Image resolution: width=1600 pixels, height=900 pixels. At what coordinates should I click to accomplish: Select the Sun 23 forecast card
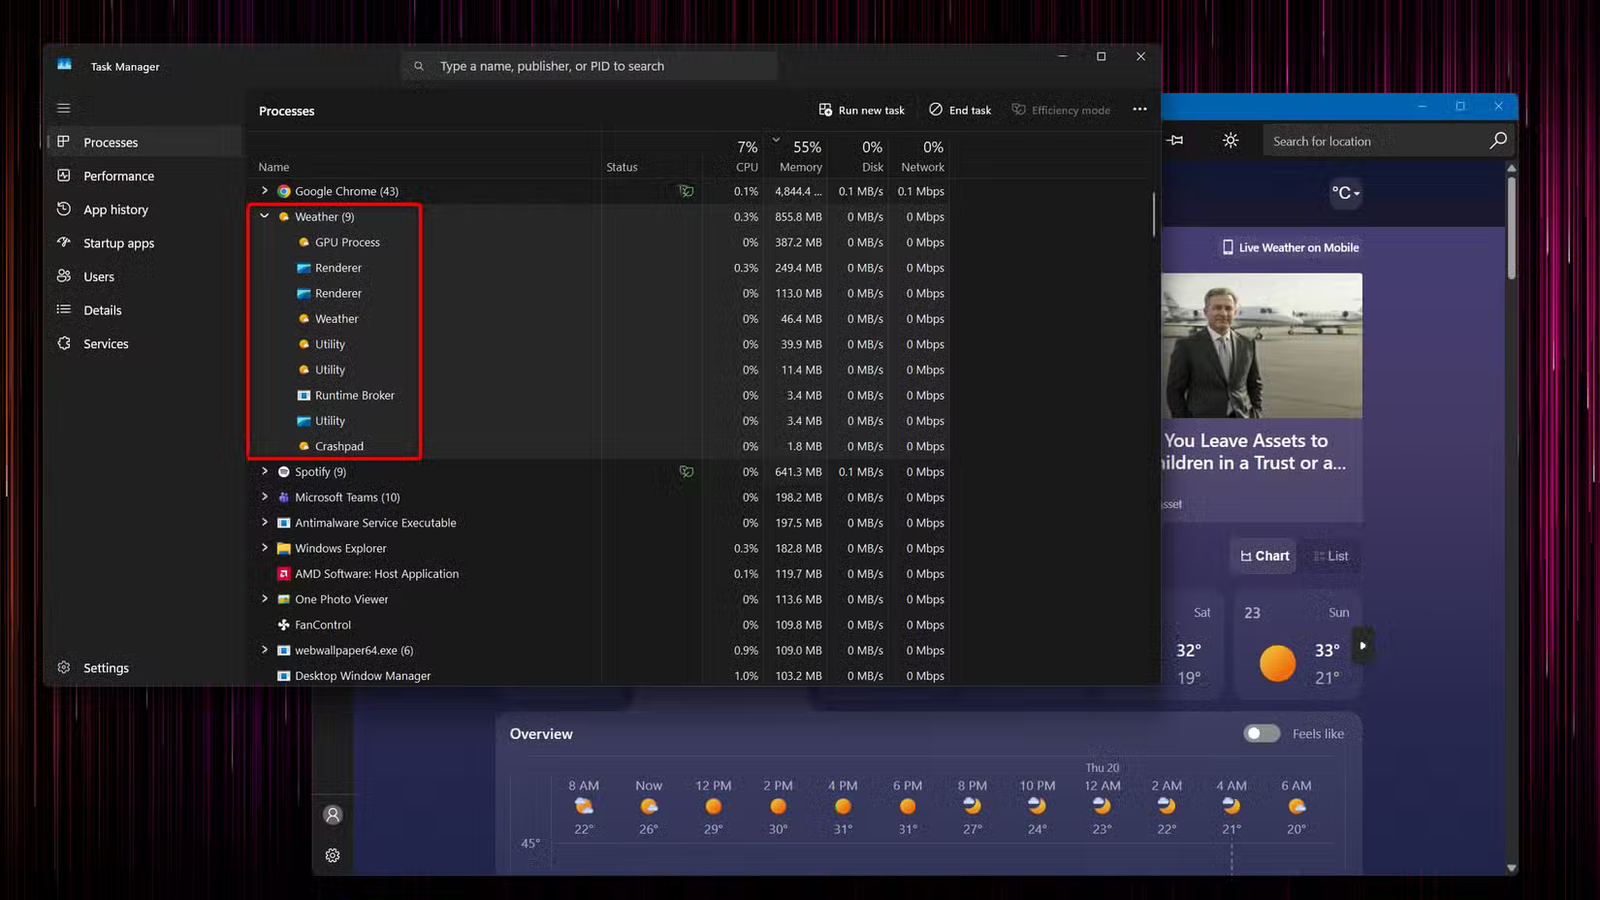1296,646
